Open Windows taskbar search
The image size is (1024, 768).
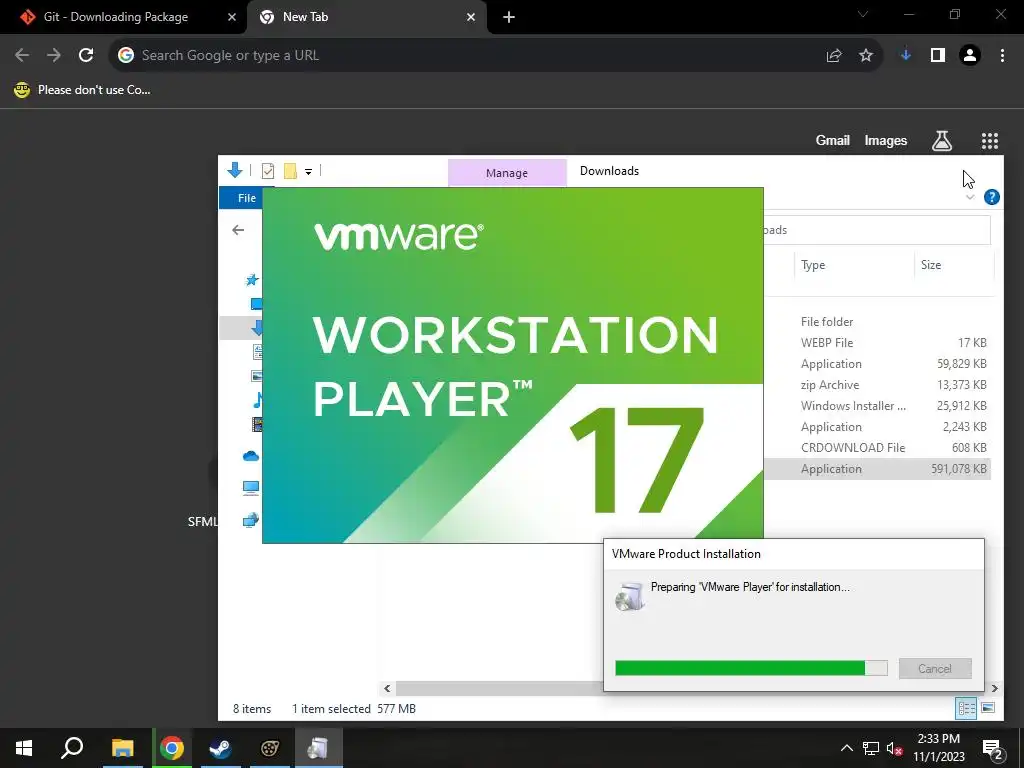pos(72,748)
